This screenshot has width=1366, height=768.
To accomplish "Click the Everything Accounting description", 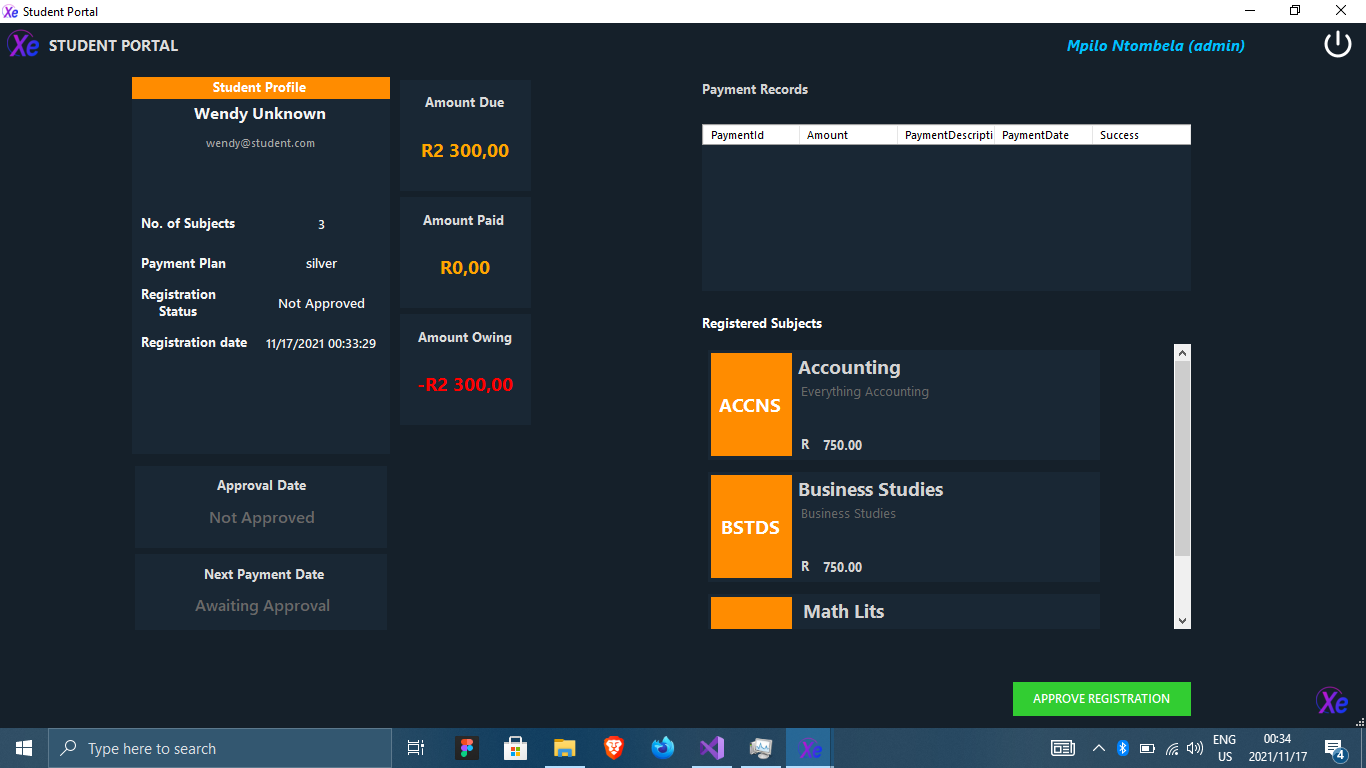I will pos(865,392).
